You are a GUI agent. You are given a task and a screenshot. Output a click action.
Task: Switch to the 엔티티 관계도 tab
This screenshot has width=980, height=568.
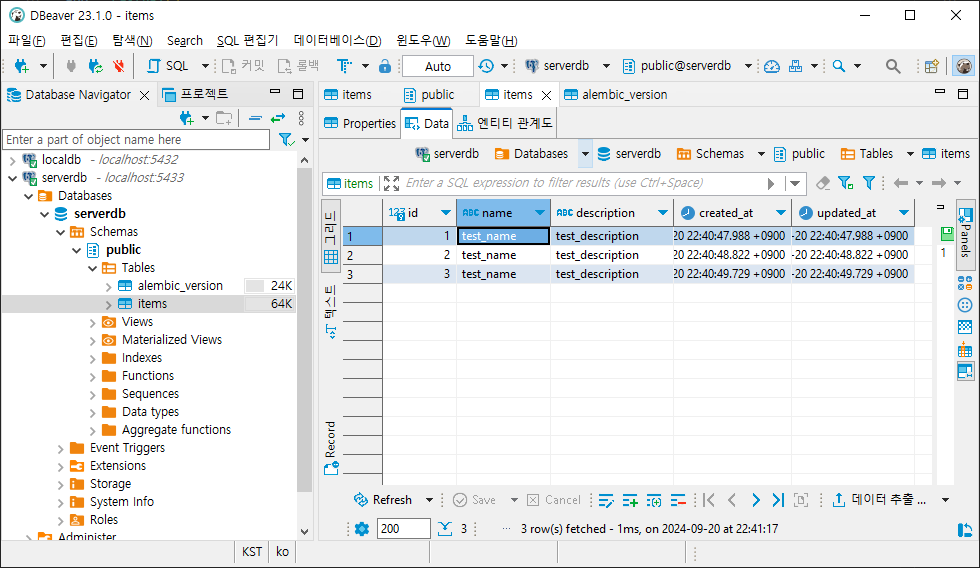pos(504,123)
